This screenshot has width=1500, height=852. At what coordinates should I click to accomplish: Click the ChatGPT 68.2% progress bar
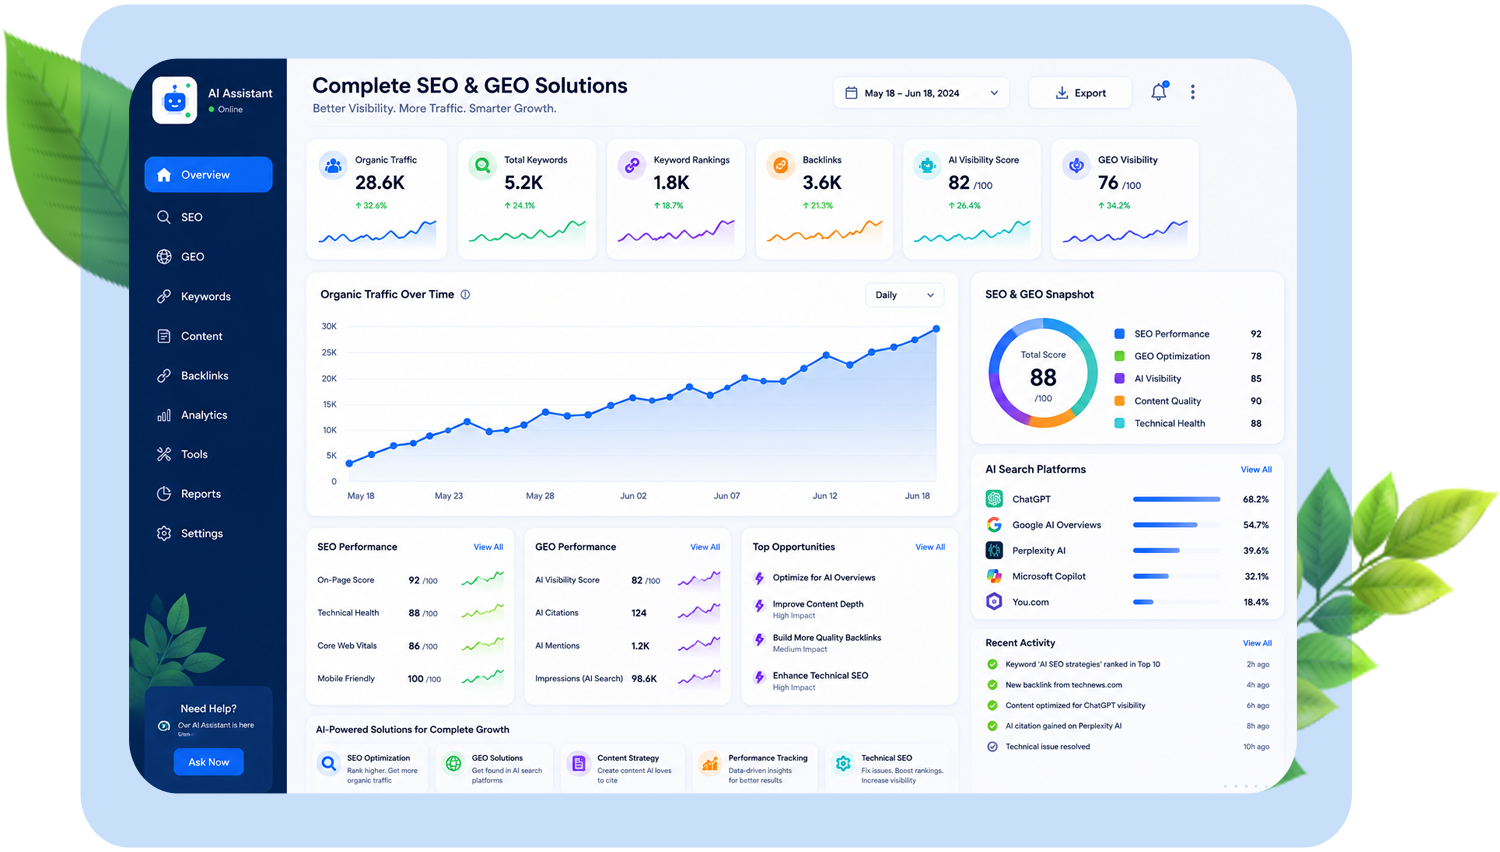coord(1176,499)
